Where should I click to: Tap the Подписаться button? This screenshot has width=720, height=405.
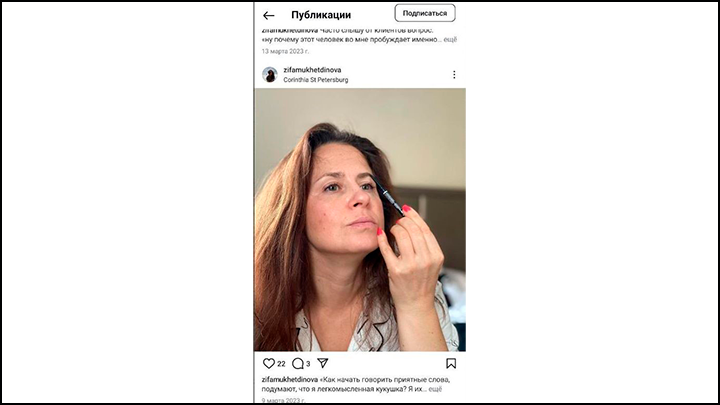[x=425, y=13]
